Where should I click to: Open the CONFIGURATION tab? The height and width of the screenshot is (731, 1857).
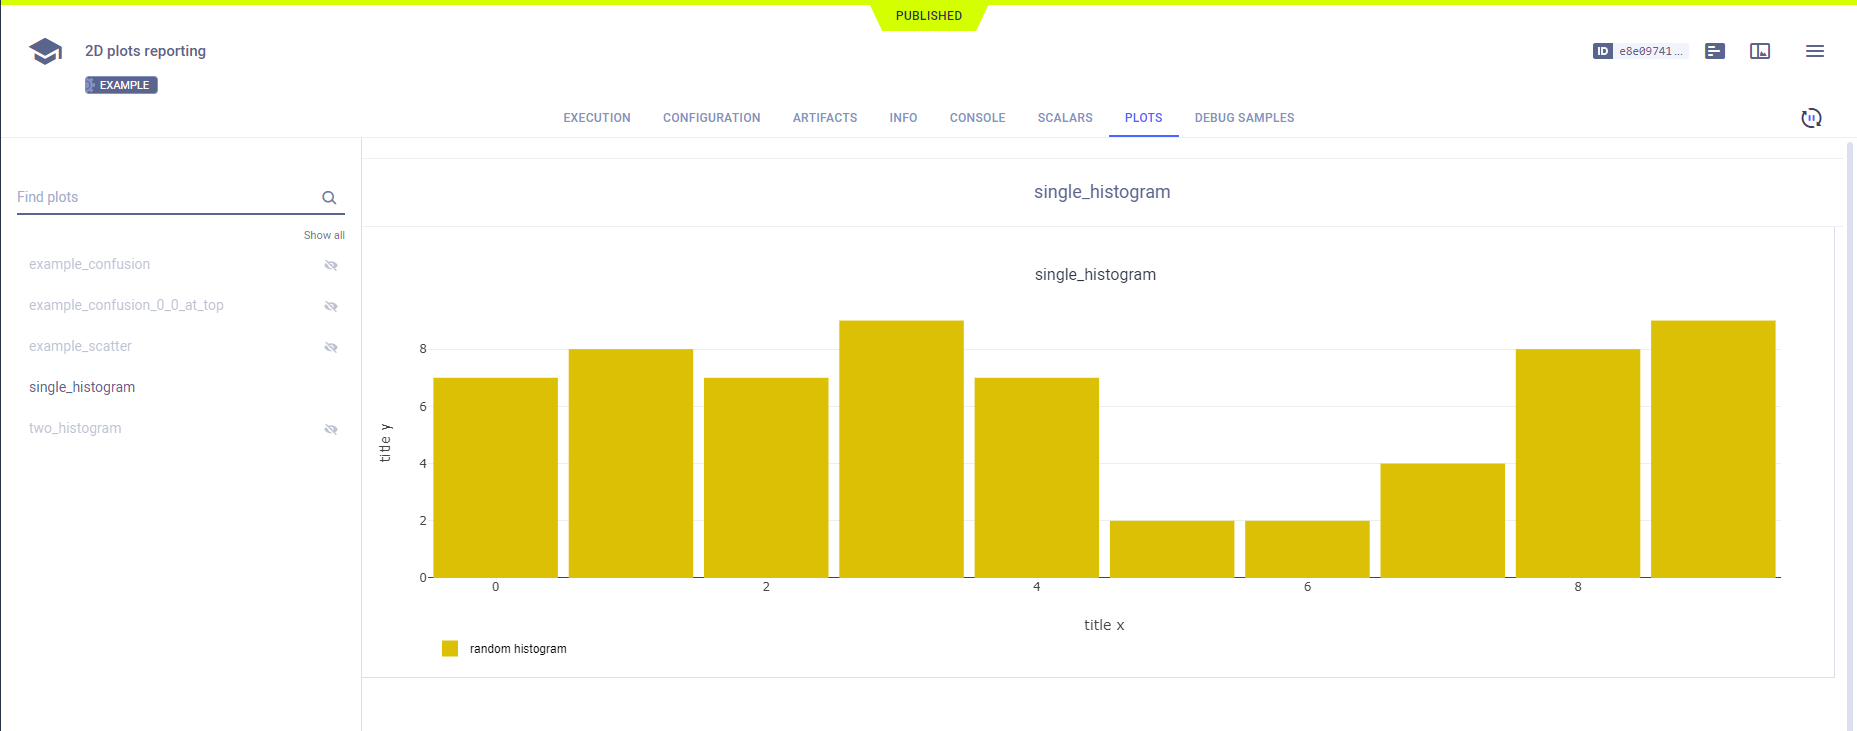pyautogui.click(x=711, y=118)
